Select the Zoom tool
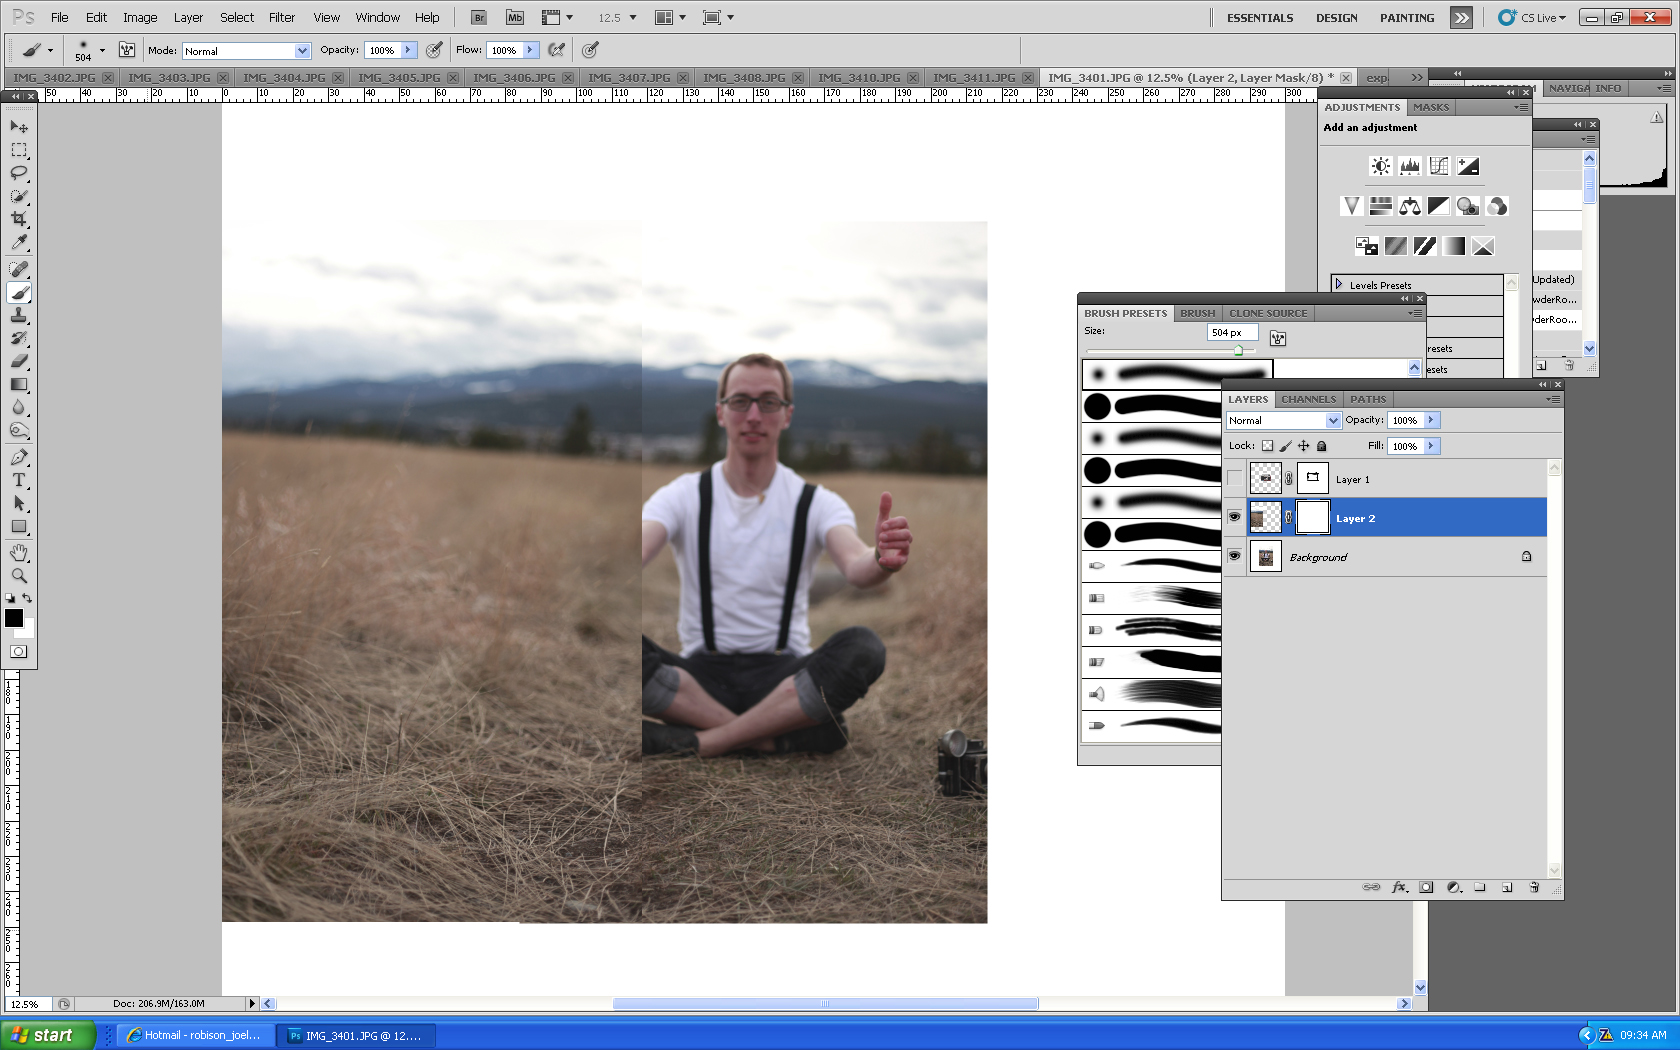This screenshot has height=1050, width=1680. click(19, 576)
